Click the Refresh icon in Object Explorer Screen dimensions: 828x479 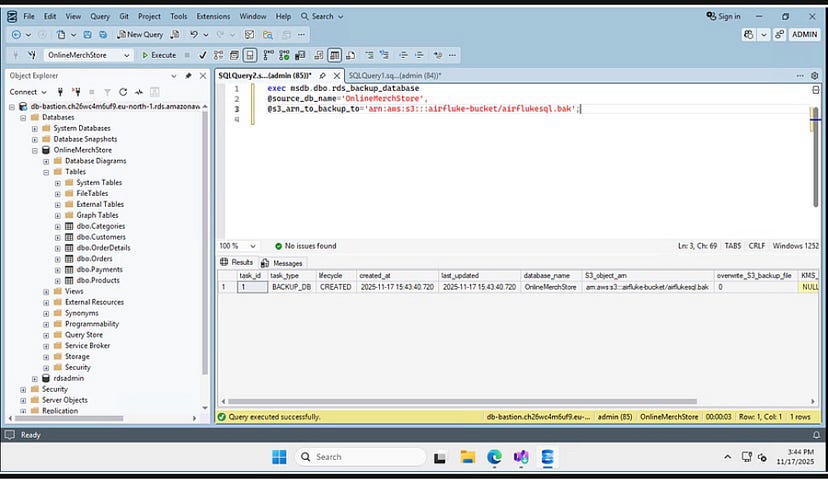tap(123, 92)
